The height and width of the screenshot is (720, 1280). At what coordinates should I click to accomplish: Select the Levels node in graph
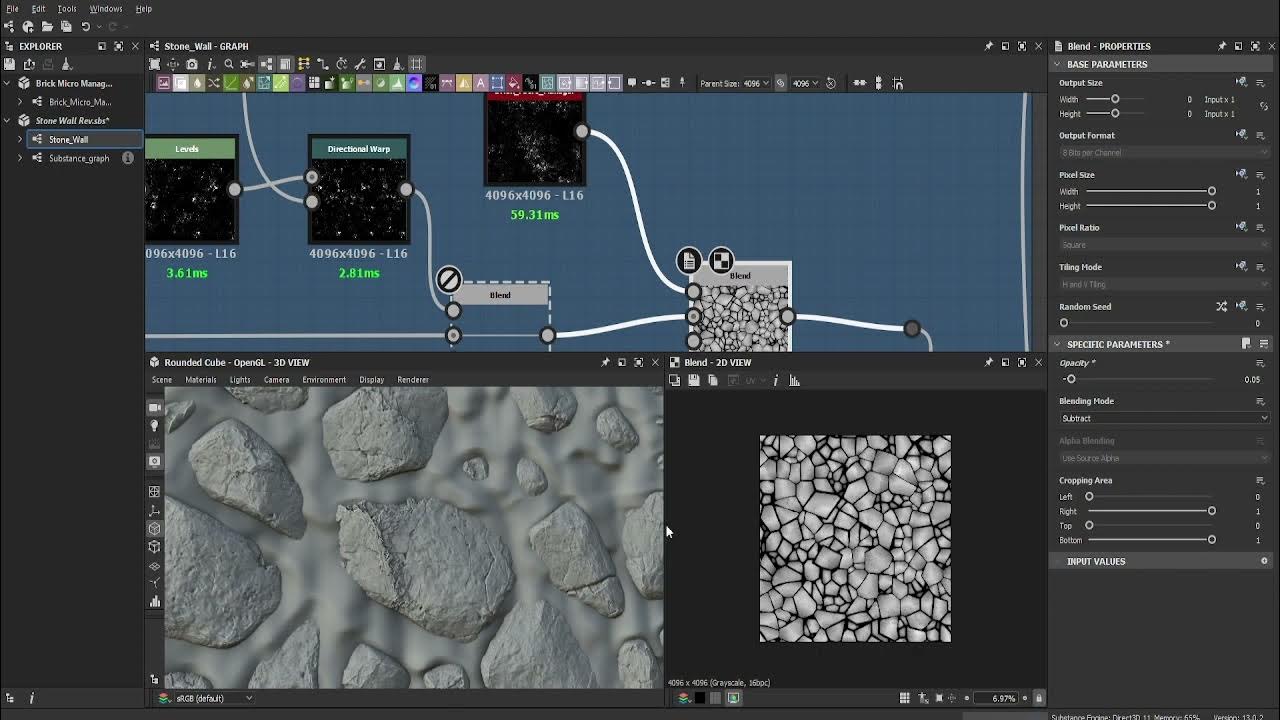click(x=190, y=189)
